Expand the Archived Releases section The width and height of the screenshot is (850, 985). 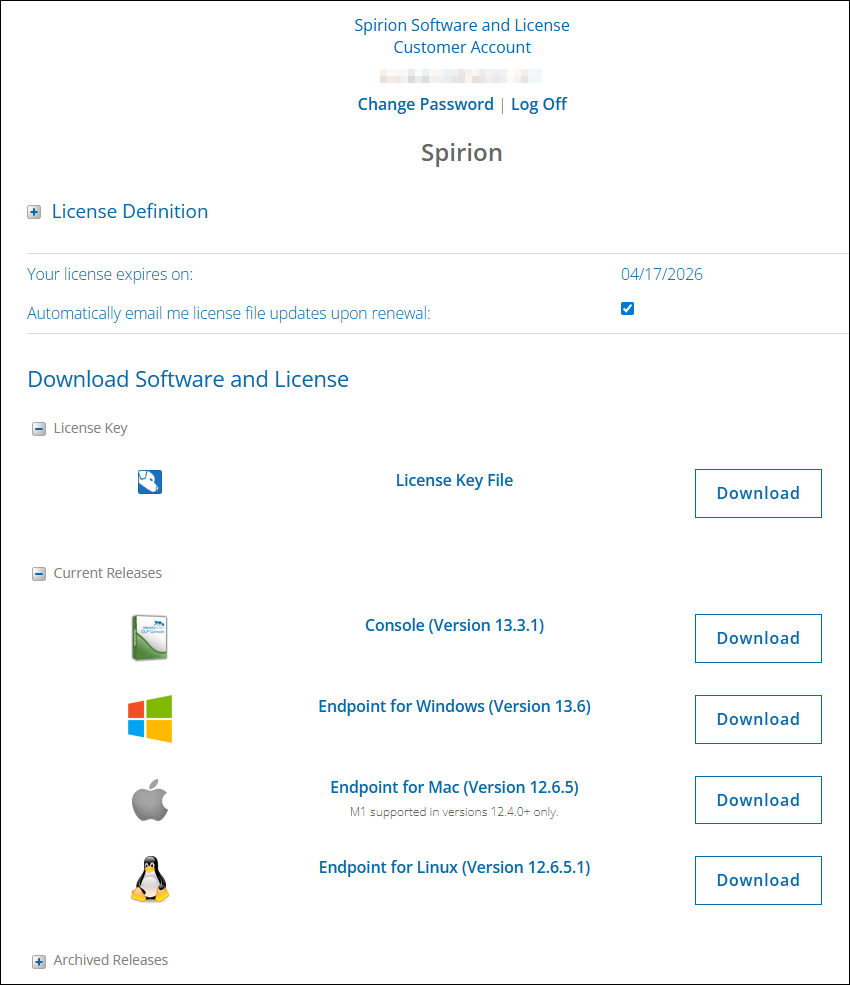click(39, 962)
